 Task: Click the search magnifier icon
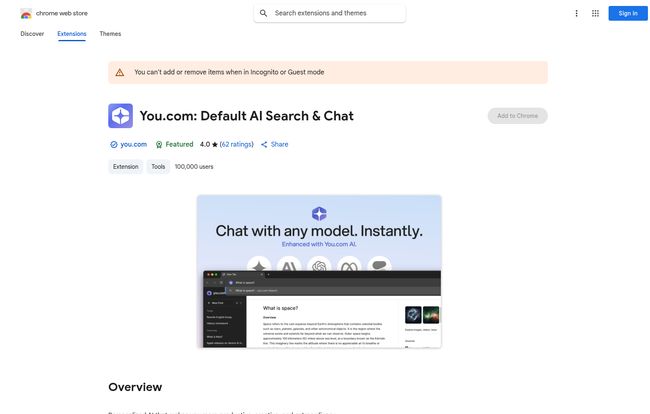tap(263, 13)
